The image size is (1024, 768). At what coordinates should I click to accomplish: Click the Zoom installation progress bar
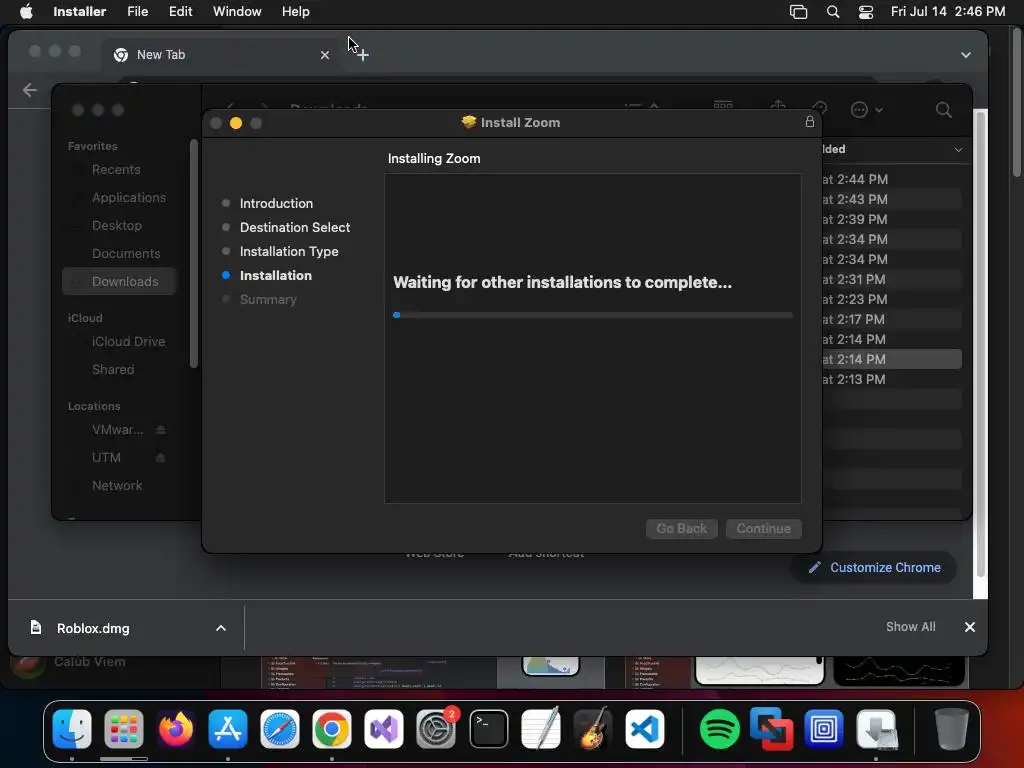tap(593, 315)
